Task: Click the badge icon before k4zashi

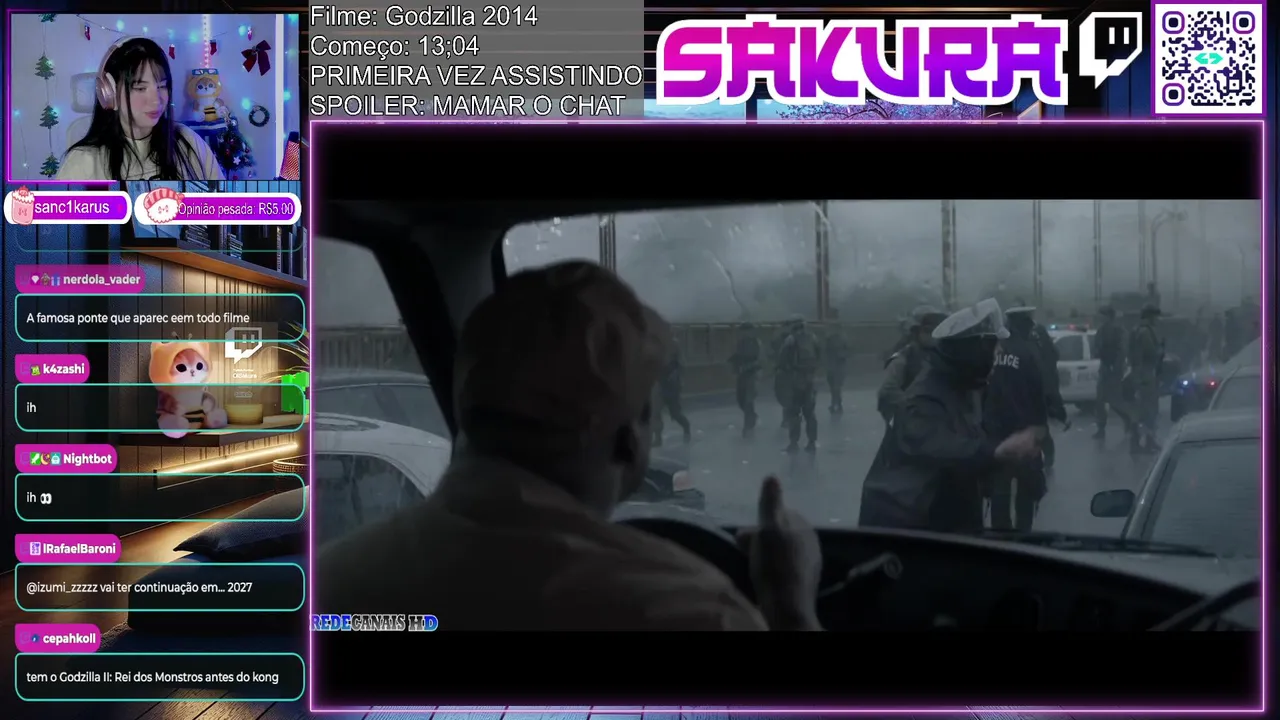Action: [35, 370]
